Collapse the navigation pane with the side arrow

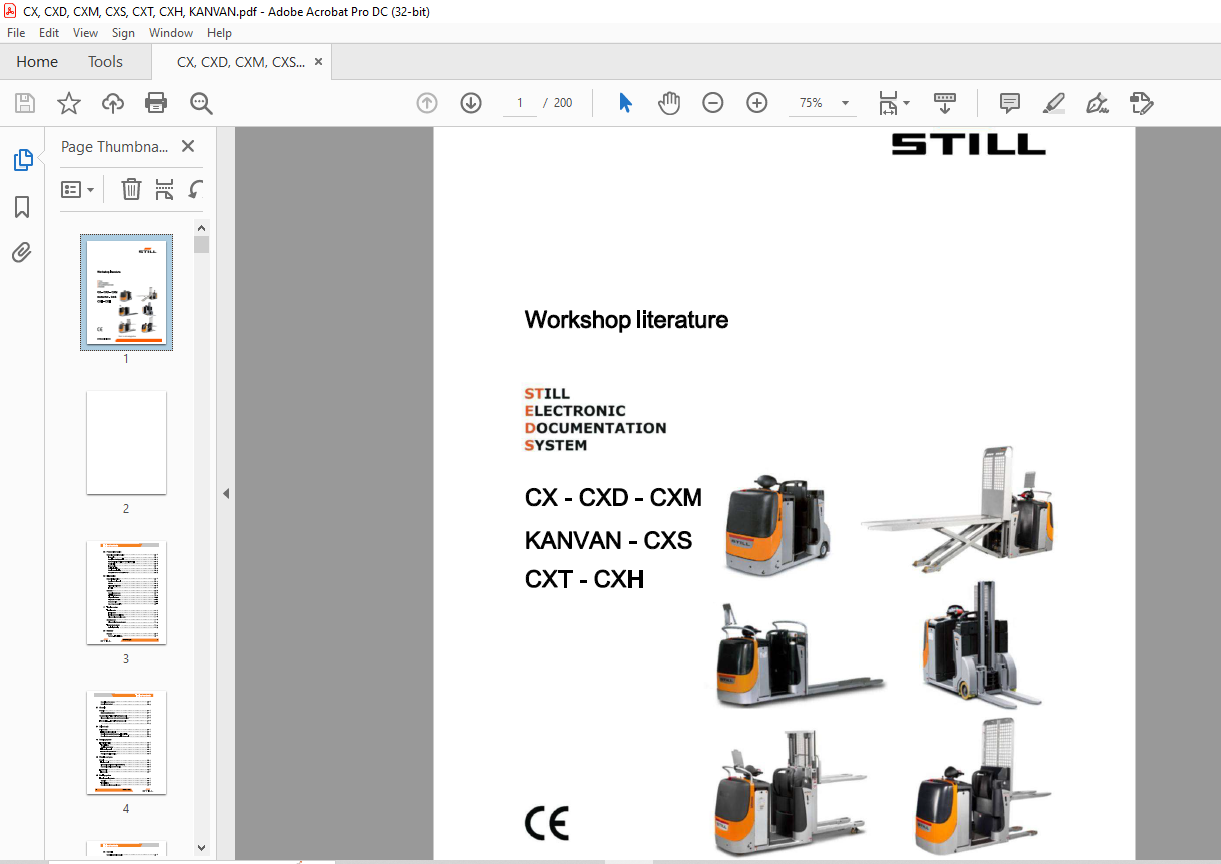coord(226,493)
